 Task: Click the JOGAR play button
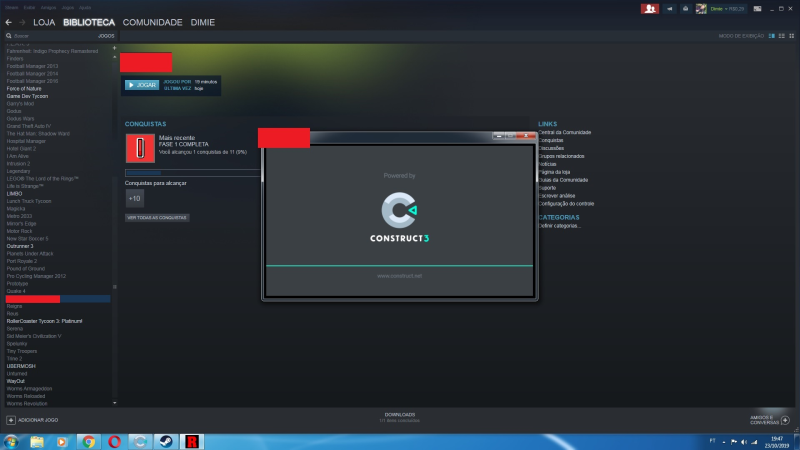(x=142, y=85)
